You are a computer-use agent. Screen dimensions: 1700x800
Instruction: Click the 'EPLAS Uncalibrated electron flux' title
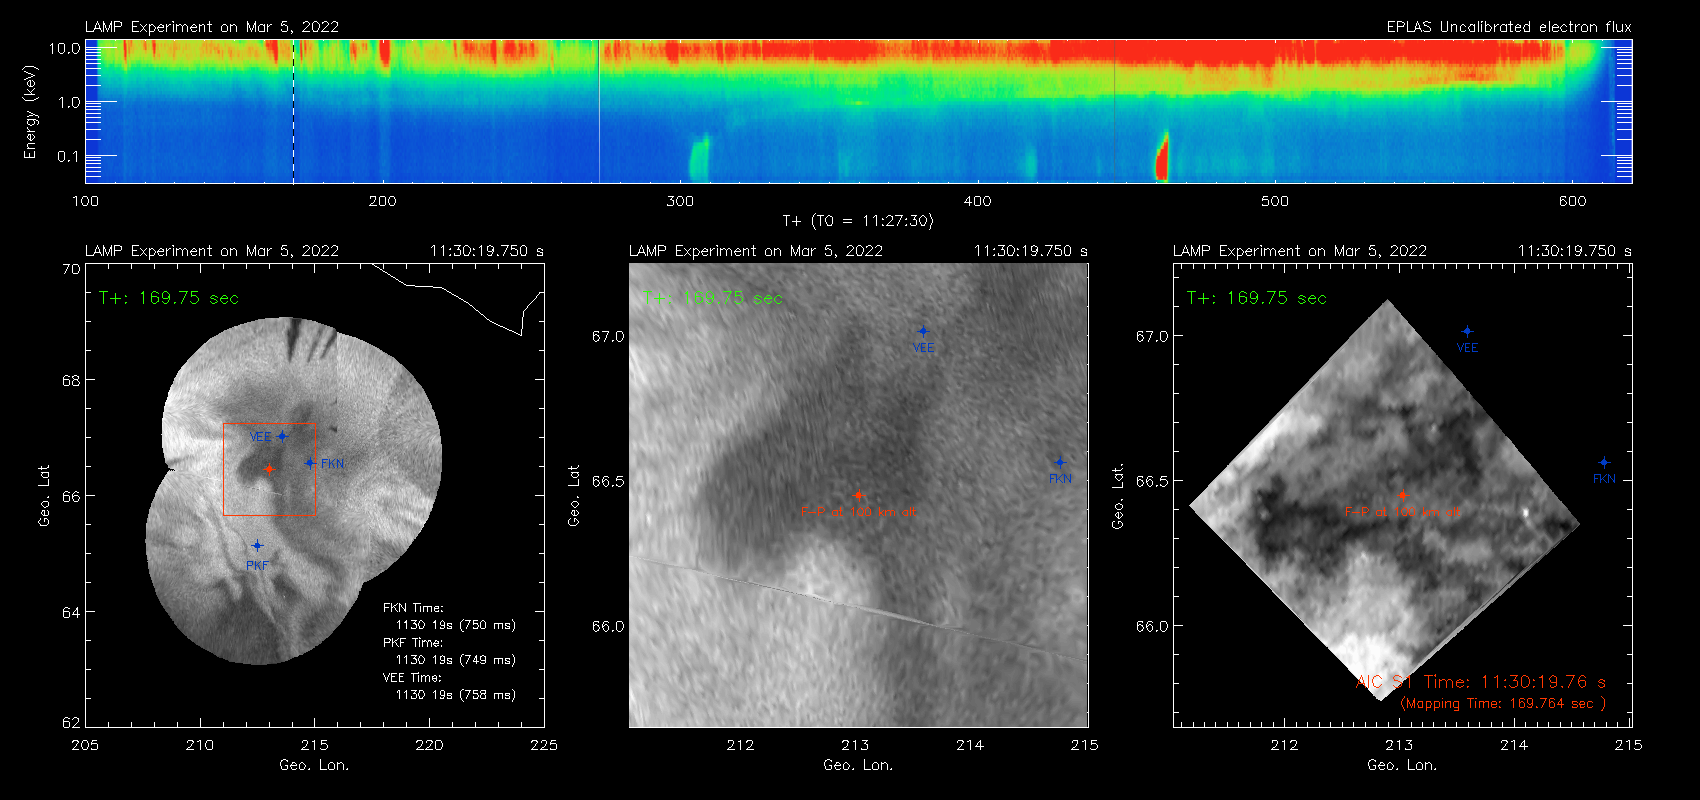click(x=1509, y=27)
